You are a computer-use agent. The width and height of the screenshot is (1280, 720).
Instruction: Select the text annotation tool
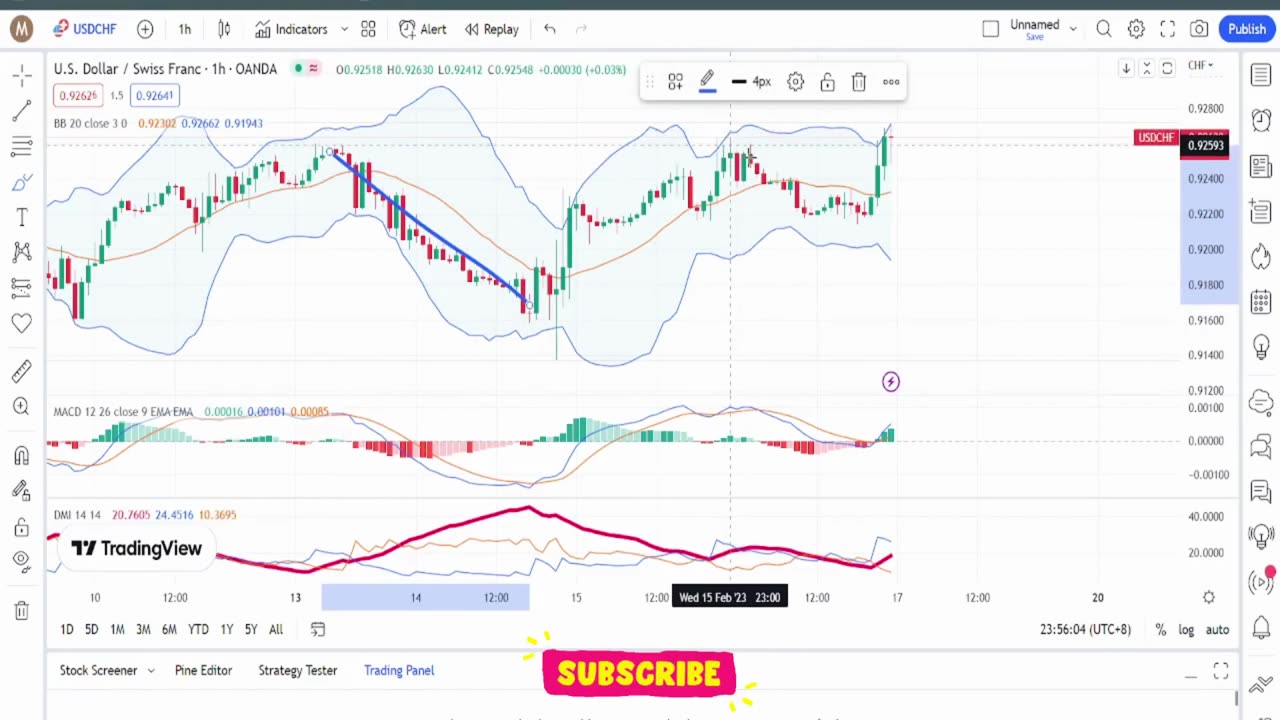pyautogui.click(x=21, y=217)
